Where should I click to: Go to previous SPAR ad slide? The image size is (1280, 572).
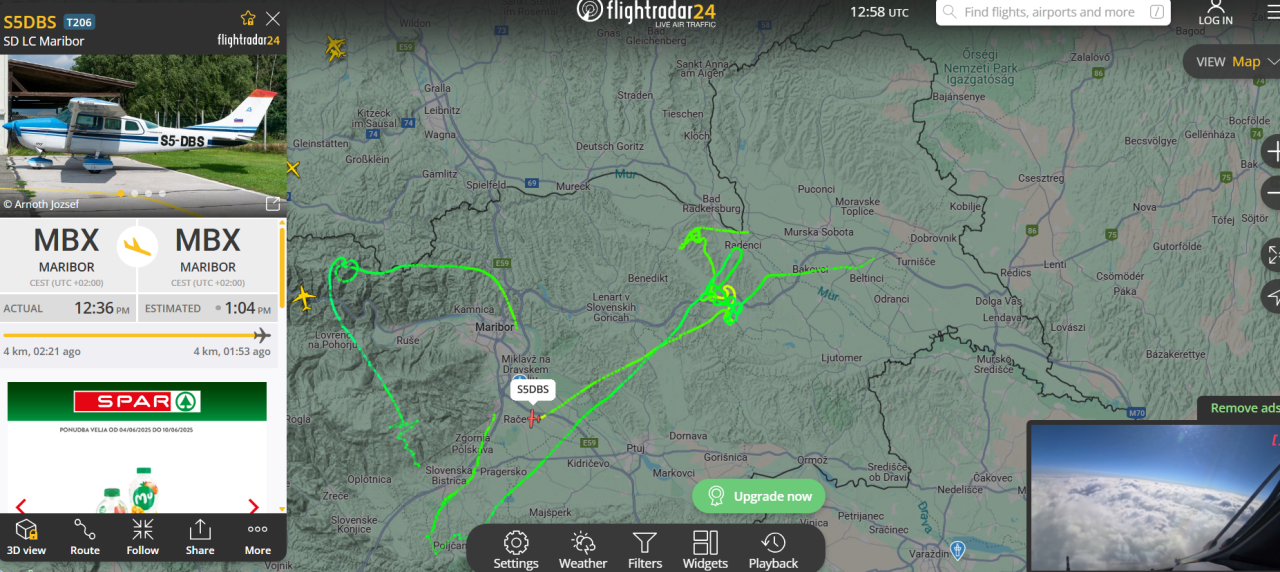pyautogui.click(x=20, y=506)
